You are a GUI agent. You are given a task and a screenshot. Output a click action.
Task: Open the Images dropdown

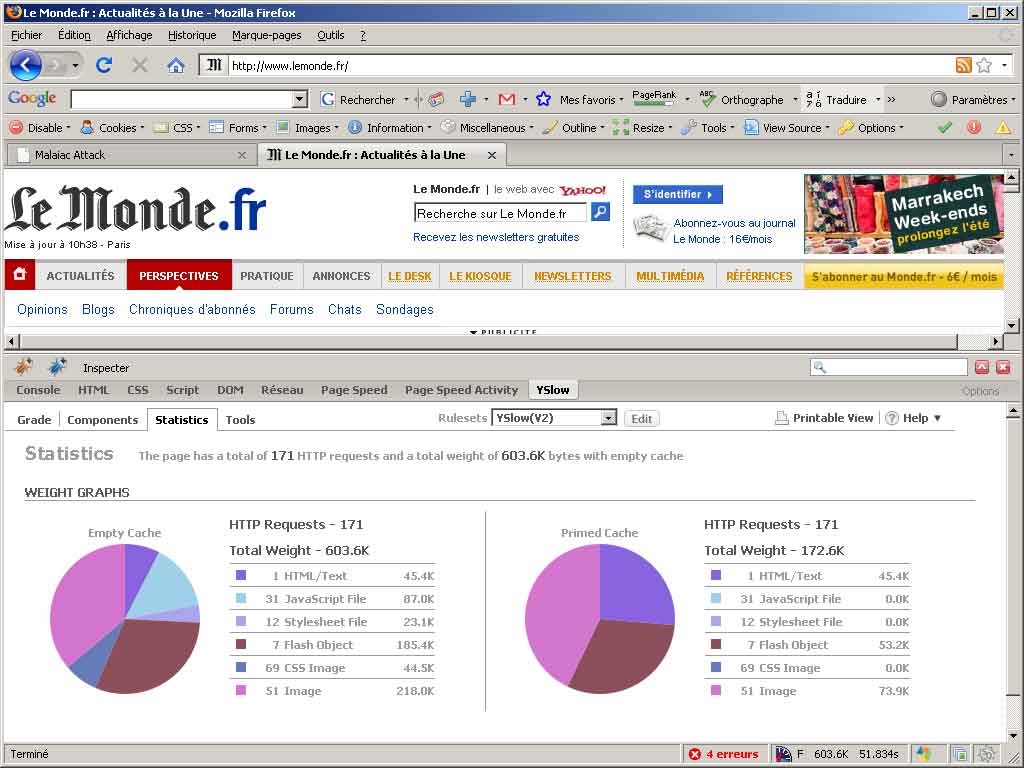click(307, 127)
